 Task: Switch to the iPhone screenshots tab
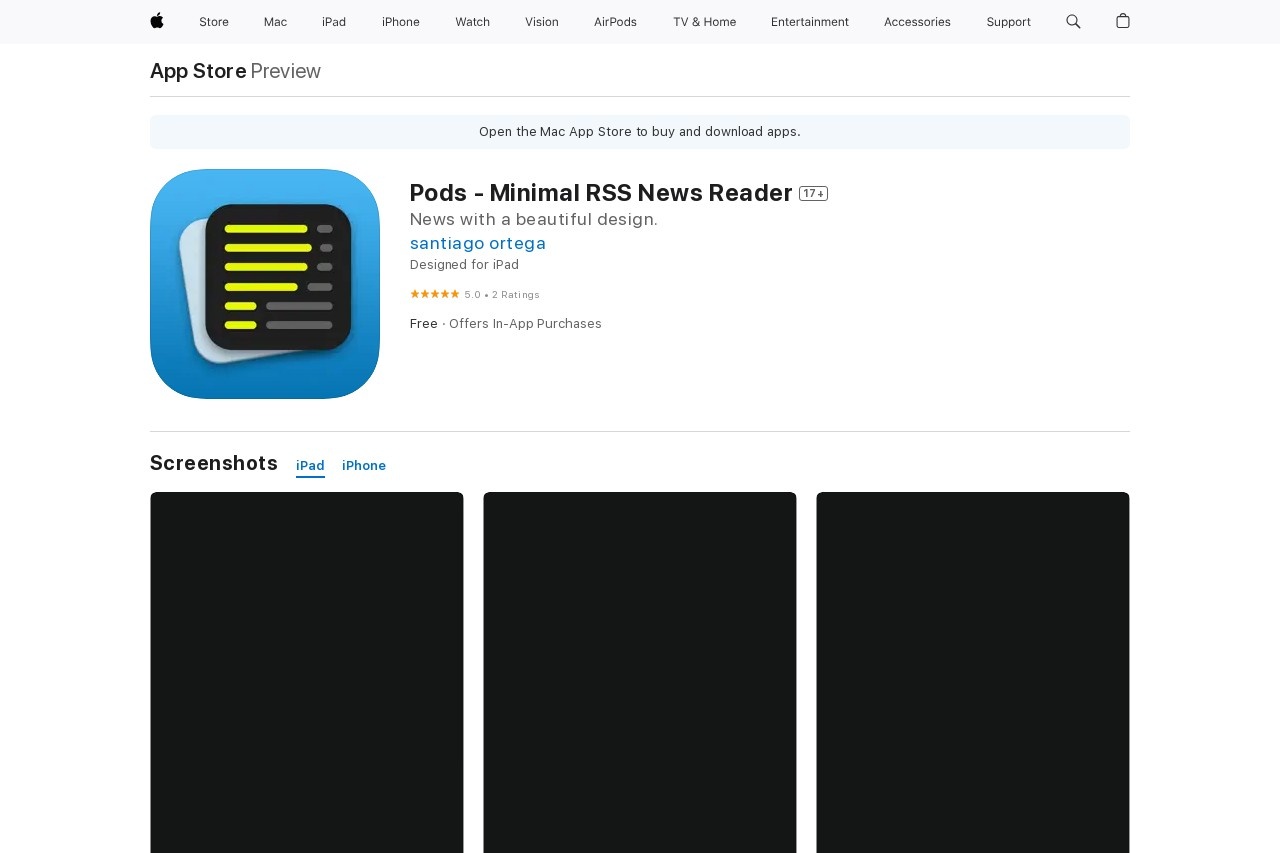click(x=364, y=466)
